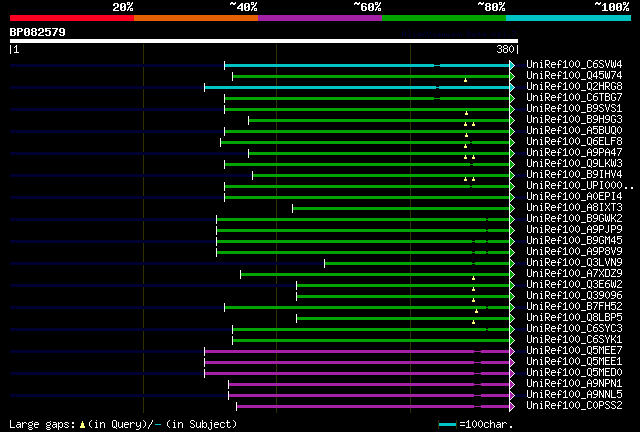The image size is (640, 432).
Task: Click the red 20% legend segment
Action: [72, 18]
